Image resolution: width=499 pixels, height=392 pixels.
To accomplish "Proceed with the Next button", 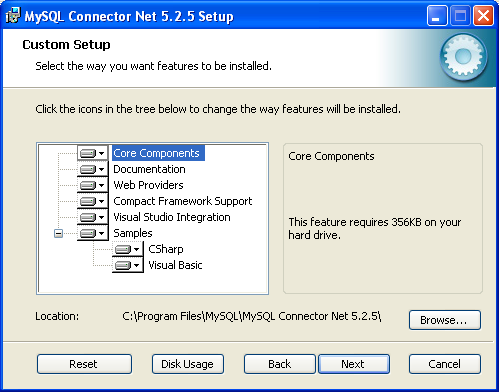I will [x=354, y=364].
